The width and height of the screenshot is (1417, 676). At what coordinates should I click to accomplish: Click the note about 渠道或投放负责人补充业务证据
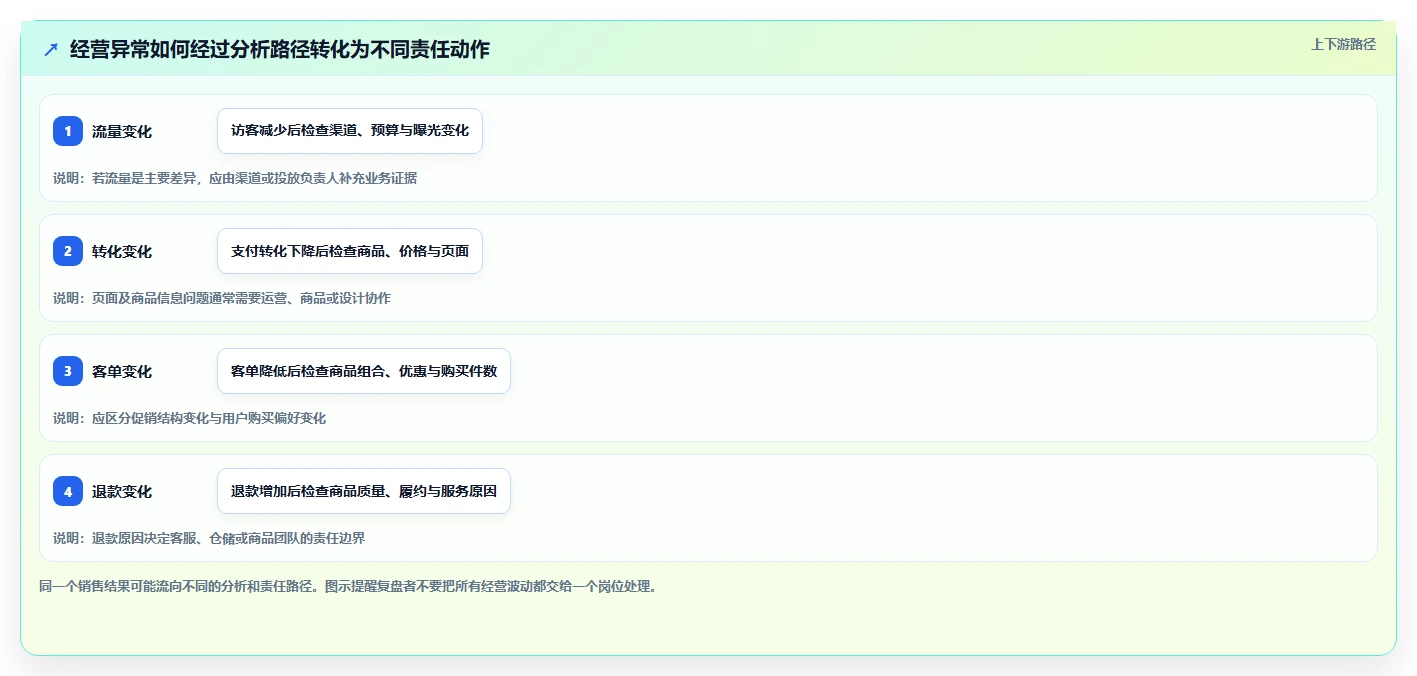[x=235, y=178]
